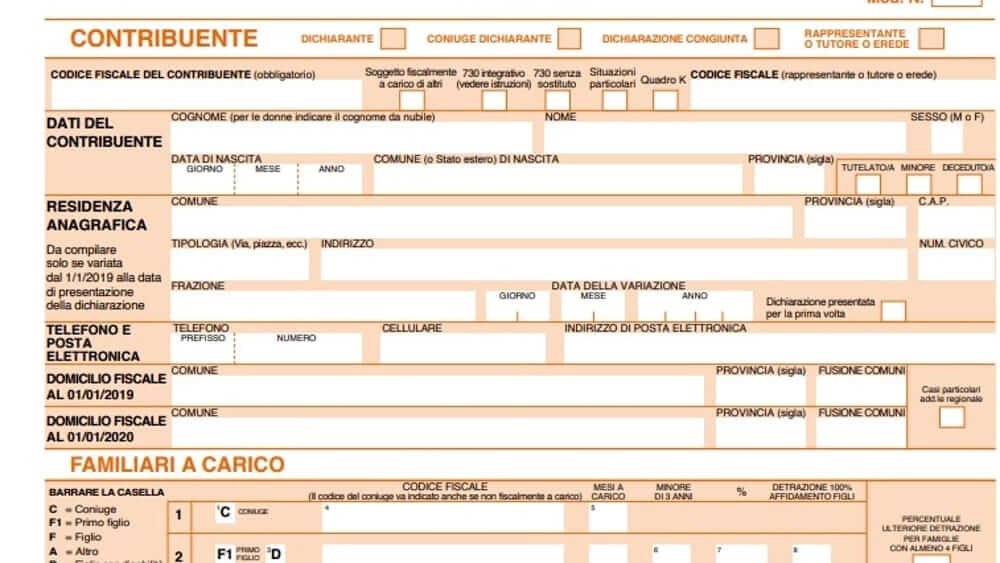Select the Cellulare input field
The image size is (1000, 563).
[x=463, y=348]
